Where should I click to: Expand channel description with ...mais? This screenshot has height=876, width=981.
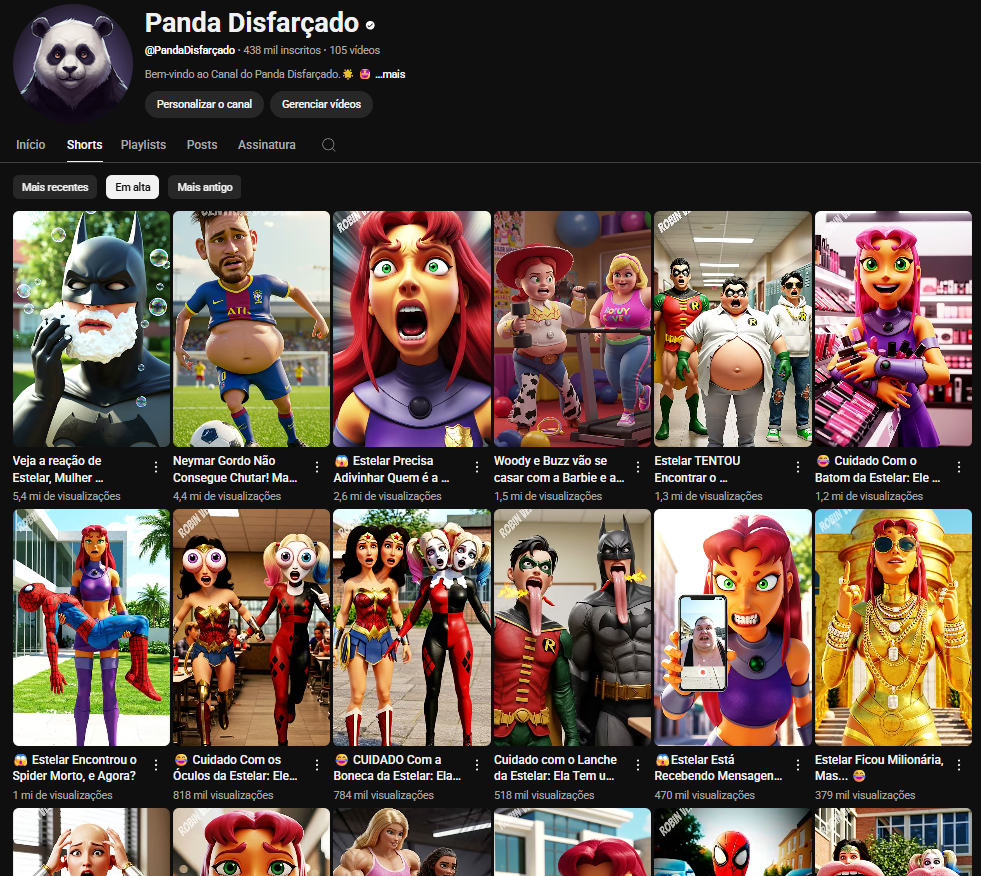click(390, 74)
